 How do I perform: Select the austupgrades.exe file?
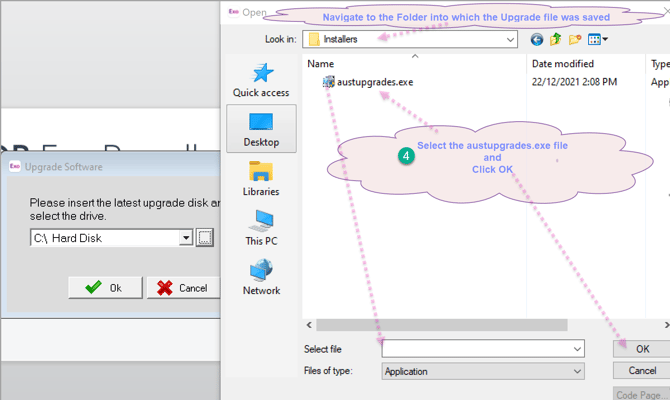tap(368, 82)
